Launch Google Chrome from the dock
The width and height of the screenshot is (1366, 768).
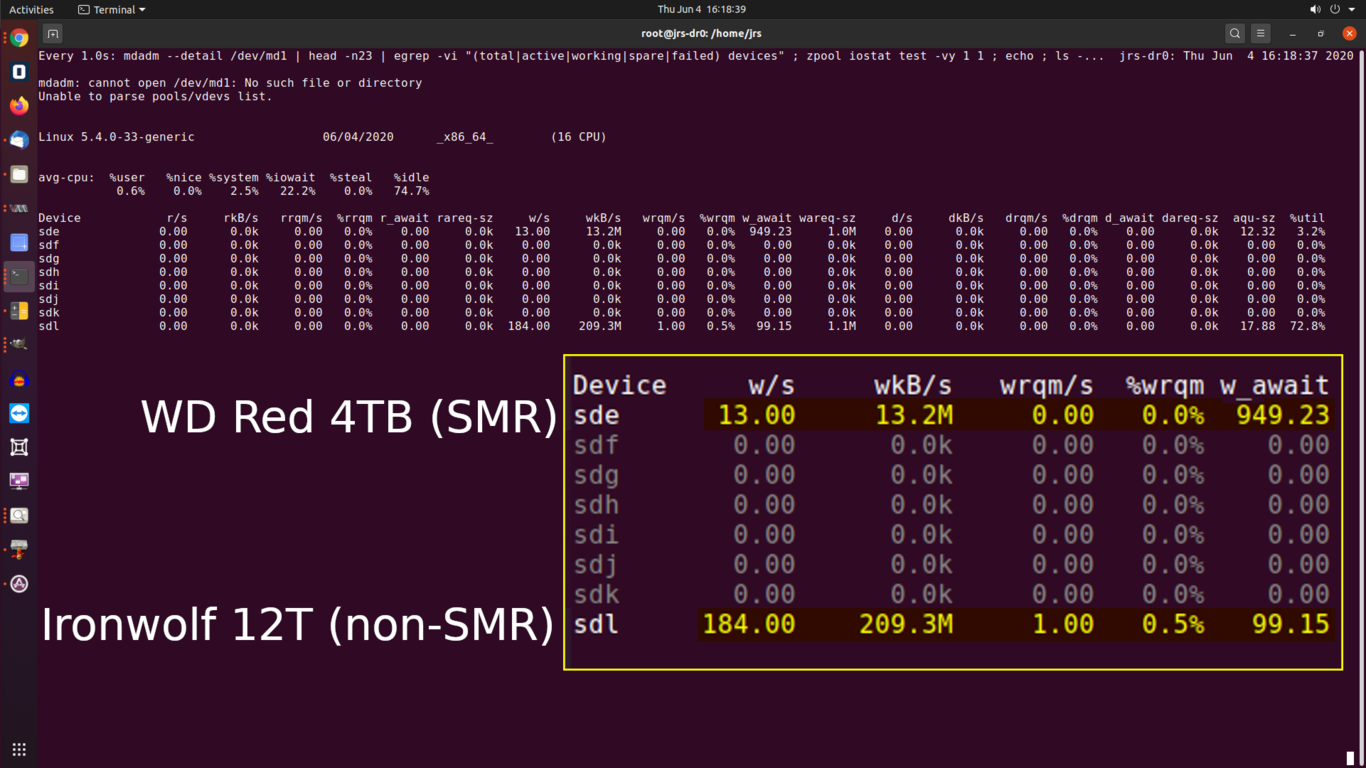point(19,39)
